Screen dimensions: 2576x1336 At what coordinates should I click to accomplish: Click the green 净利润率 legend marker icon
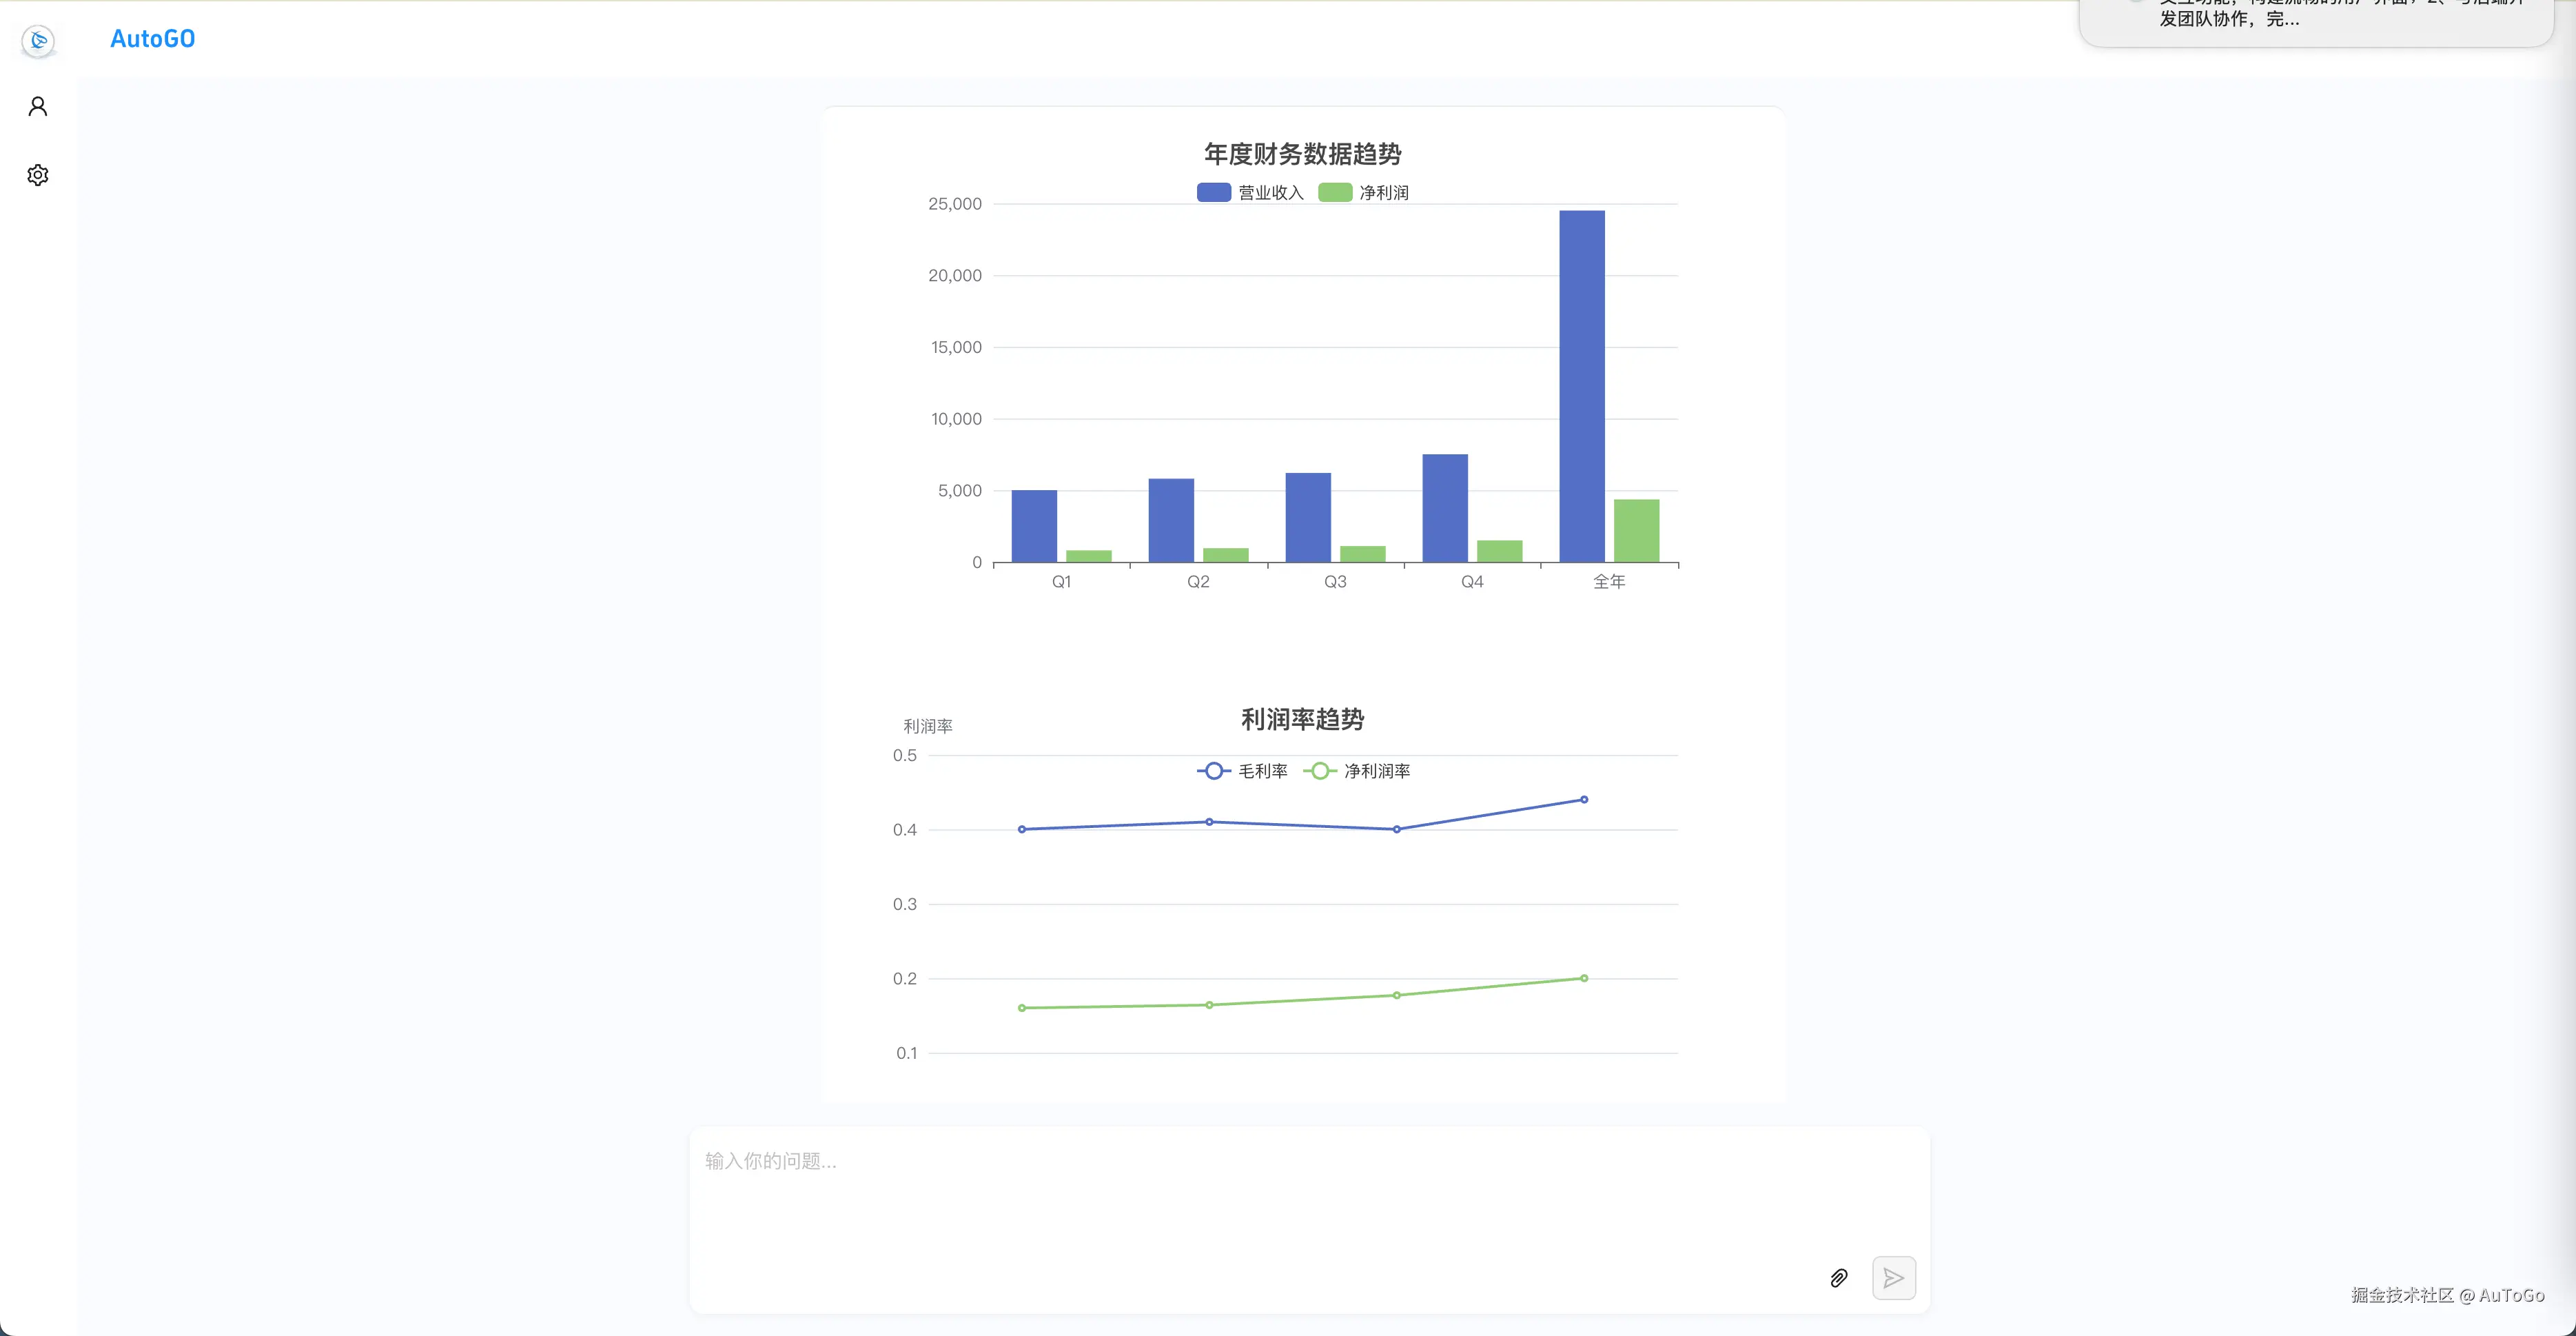pyautogui.click(x=1320, y=770)
